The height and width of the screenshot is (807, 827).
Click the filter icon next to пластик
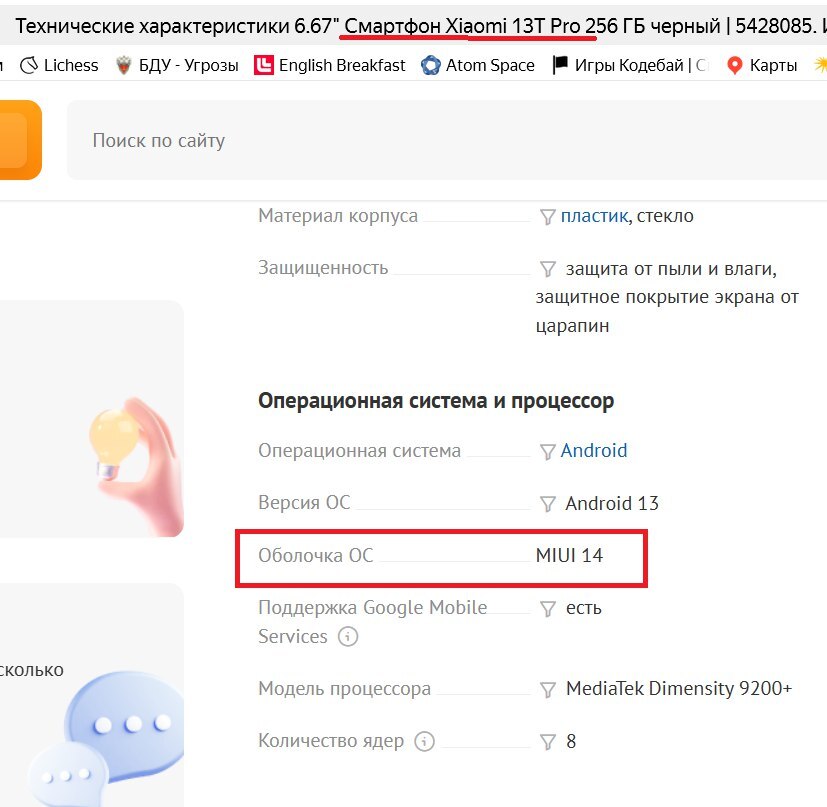[547, 216]
